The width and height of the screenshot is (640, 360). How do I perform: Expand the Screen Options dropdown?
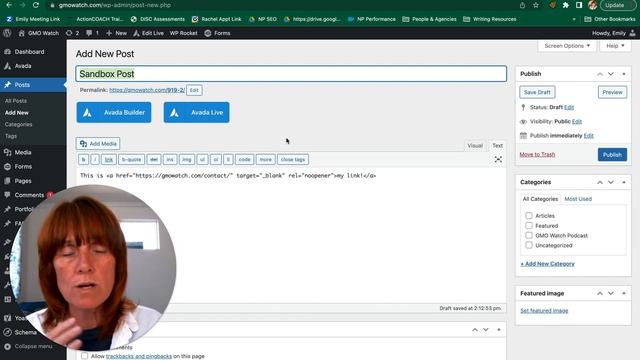pos(567,46)
